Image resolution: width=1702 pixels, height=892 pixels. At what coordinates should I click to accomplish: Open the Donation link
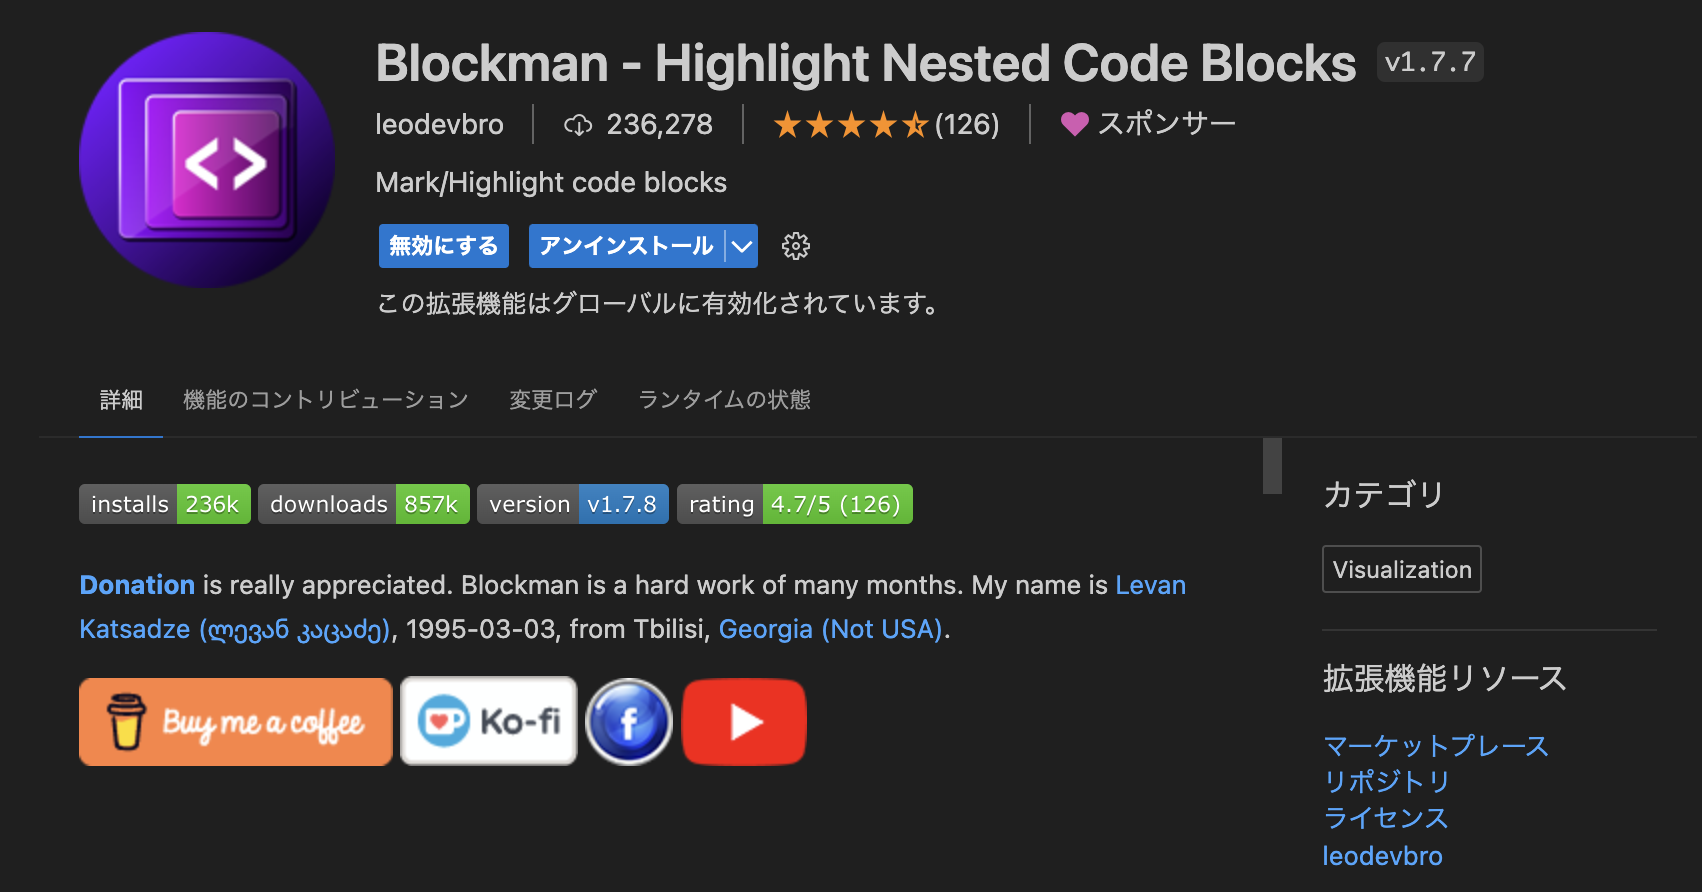point(137,585)
